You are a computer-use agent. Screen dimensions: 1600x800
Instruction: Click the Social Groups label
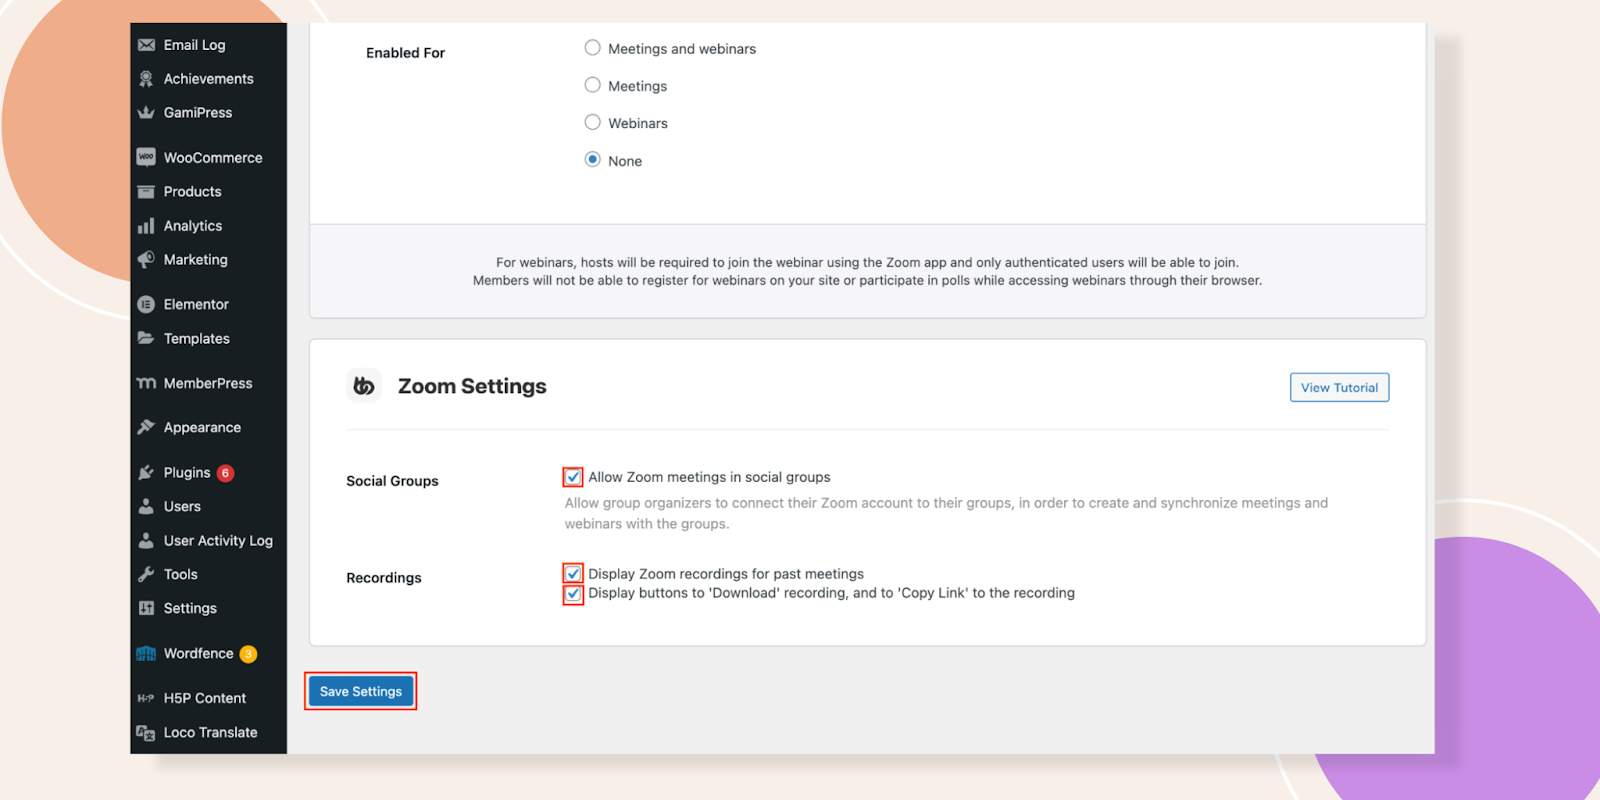point(392,481)
